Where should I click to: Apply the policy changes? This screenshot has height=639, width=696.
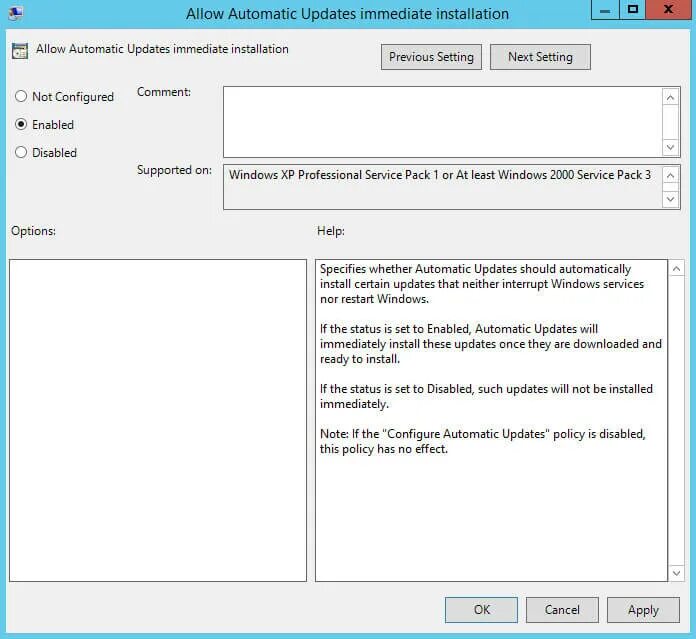pyautogui.click(x=643, y=610)
